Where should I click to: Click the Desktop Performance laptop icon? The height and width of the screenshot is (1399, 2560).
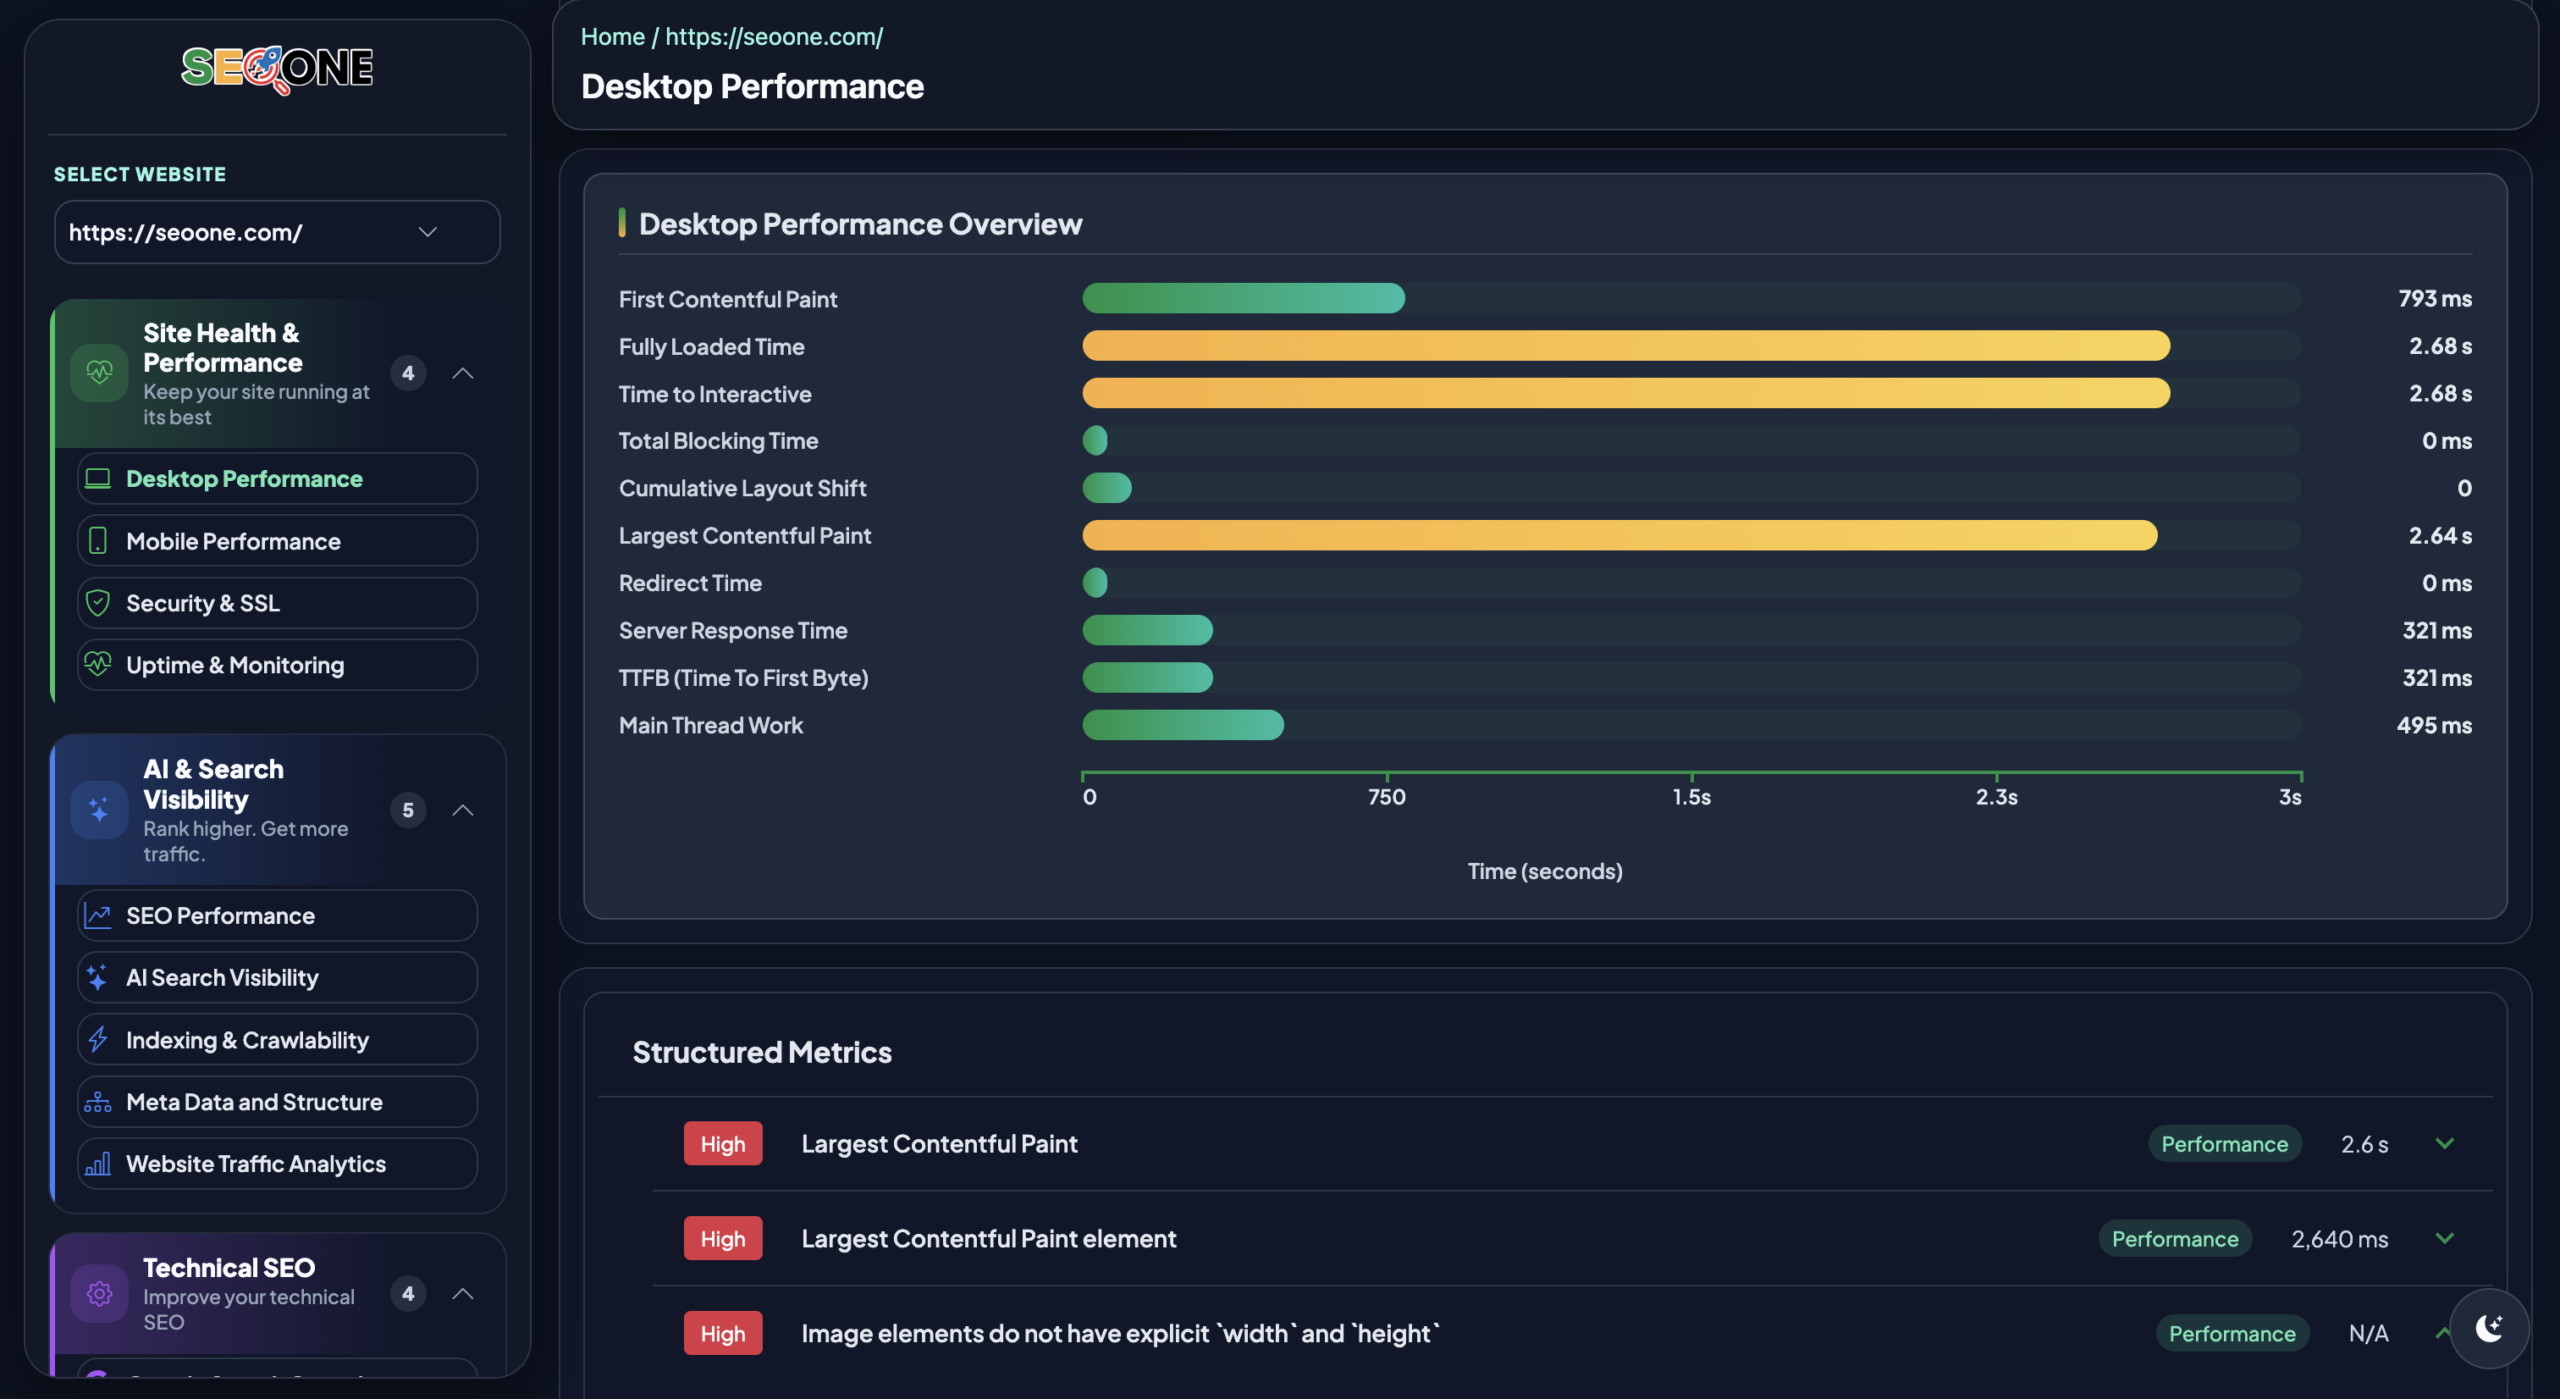[98, 479]
